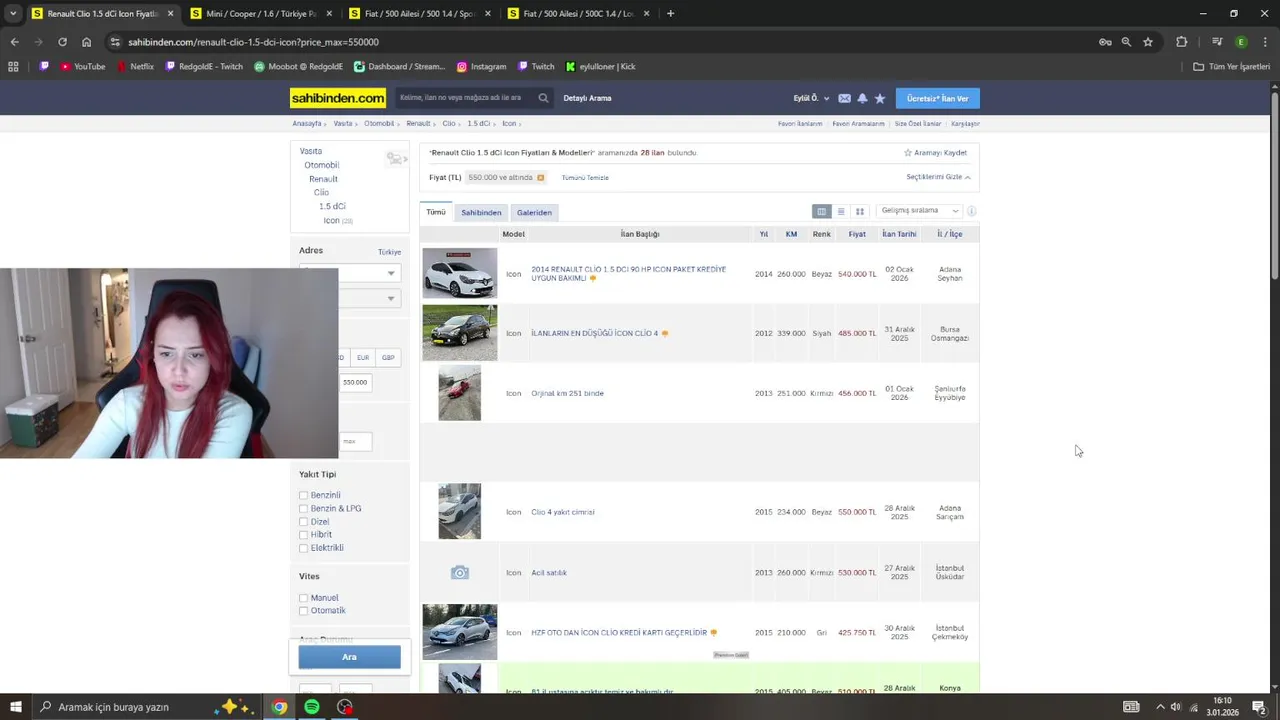Bookmark this page with star icon
The height and width of the screenshot is (720, 1280).
click(x=1148, y=42)
